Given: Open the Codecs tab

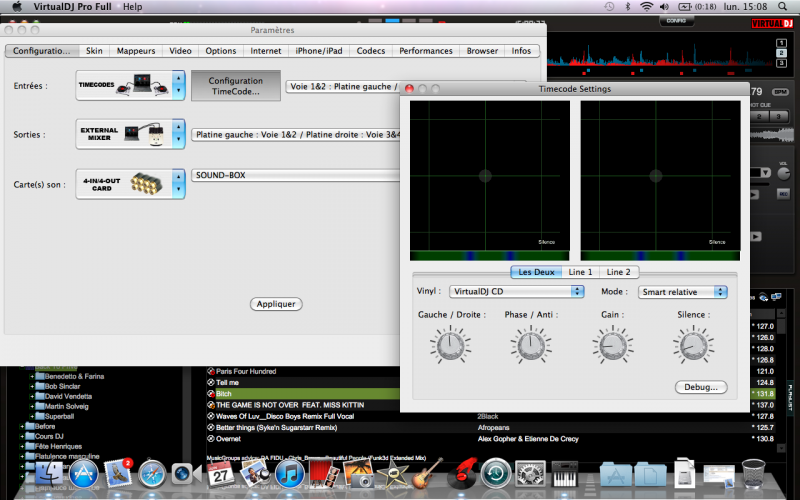Looking at the screenshot, I should click(371, 51).
